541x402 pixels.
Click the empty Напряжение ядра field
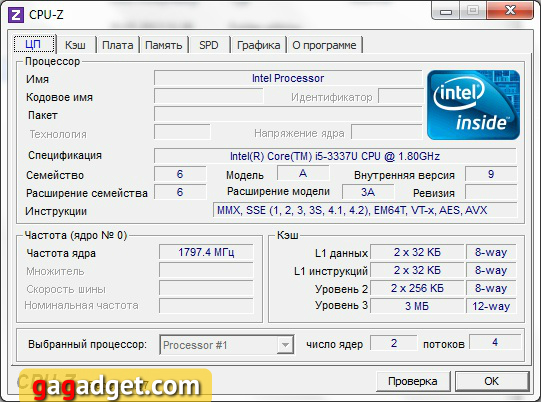(x=386, y=132)
